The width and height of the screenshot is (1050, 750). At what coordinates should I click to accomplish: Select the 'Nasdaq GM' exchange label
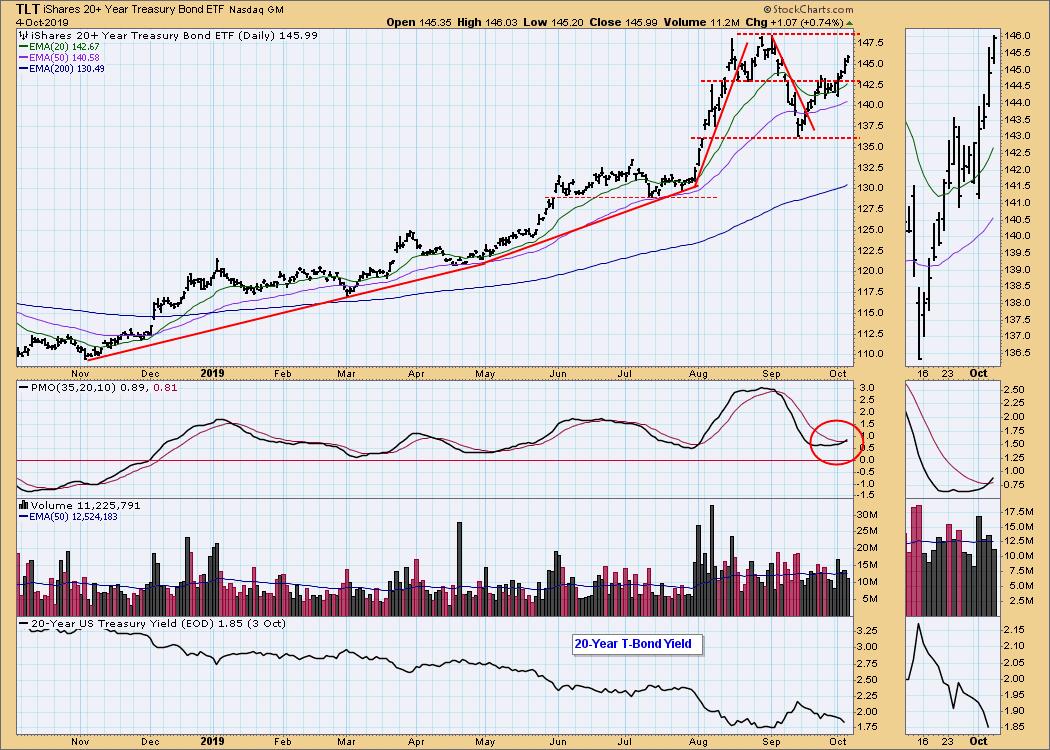(256, 10)
